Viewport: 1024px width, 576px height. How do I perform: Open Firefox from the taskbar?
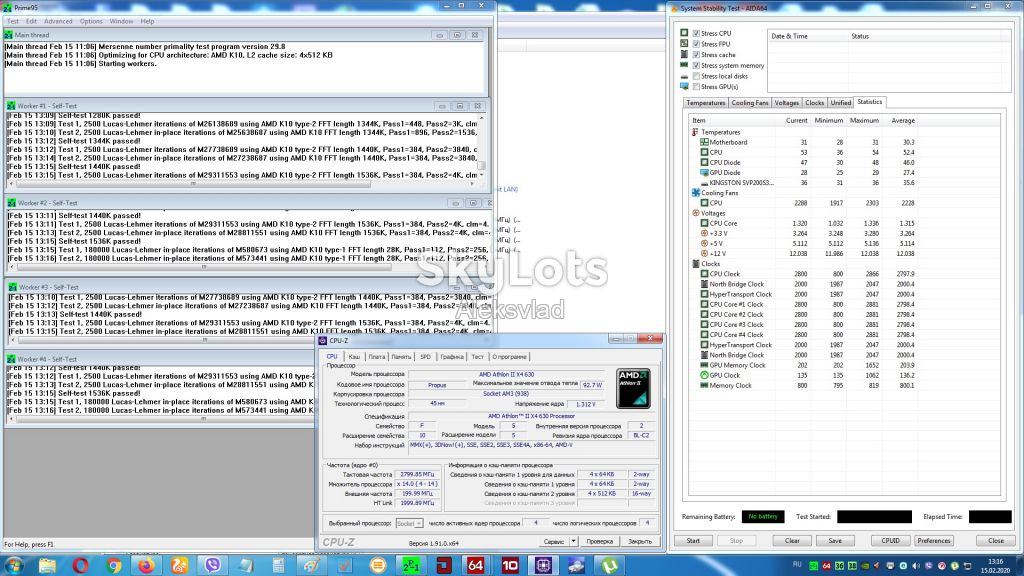pos(146,565)
